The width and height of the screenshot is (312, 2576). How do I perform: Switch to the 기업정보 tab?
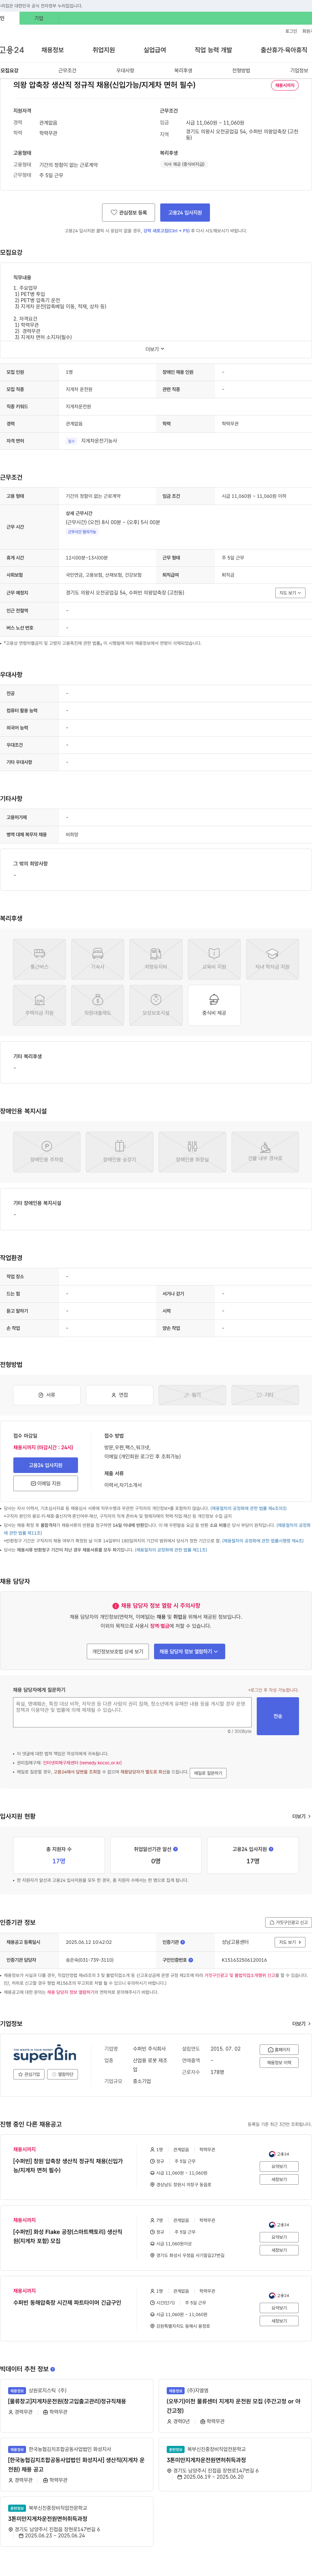299,71
